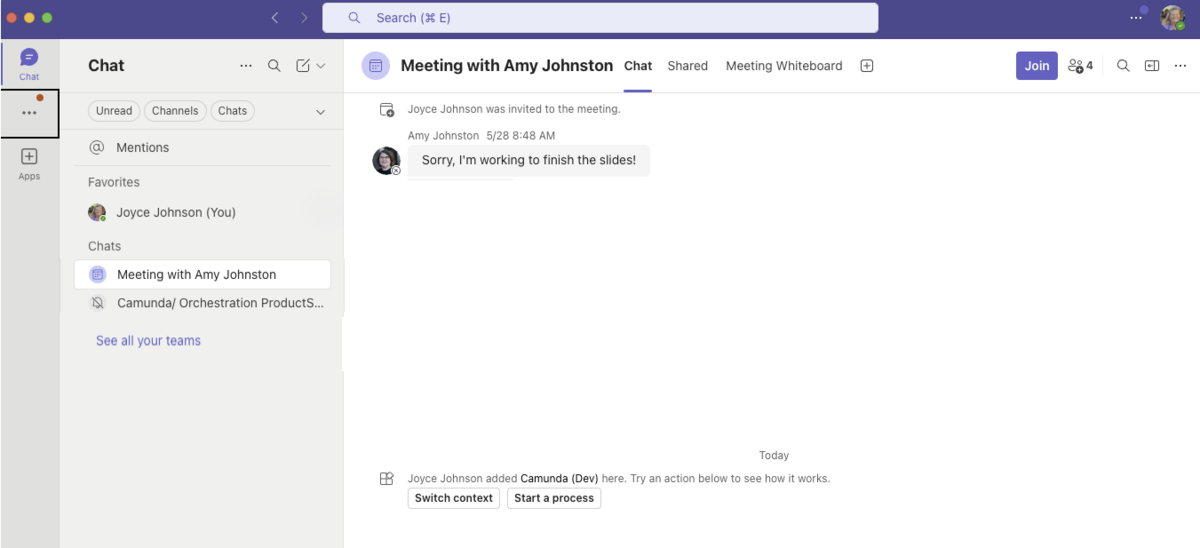Screen dimensions: 1200x548
Task: Click timestamp '5/28 8:48 AM'
Action: 521,136
